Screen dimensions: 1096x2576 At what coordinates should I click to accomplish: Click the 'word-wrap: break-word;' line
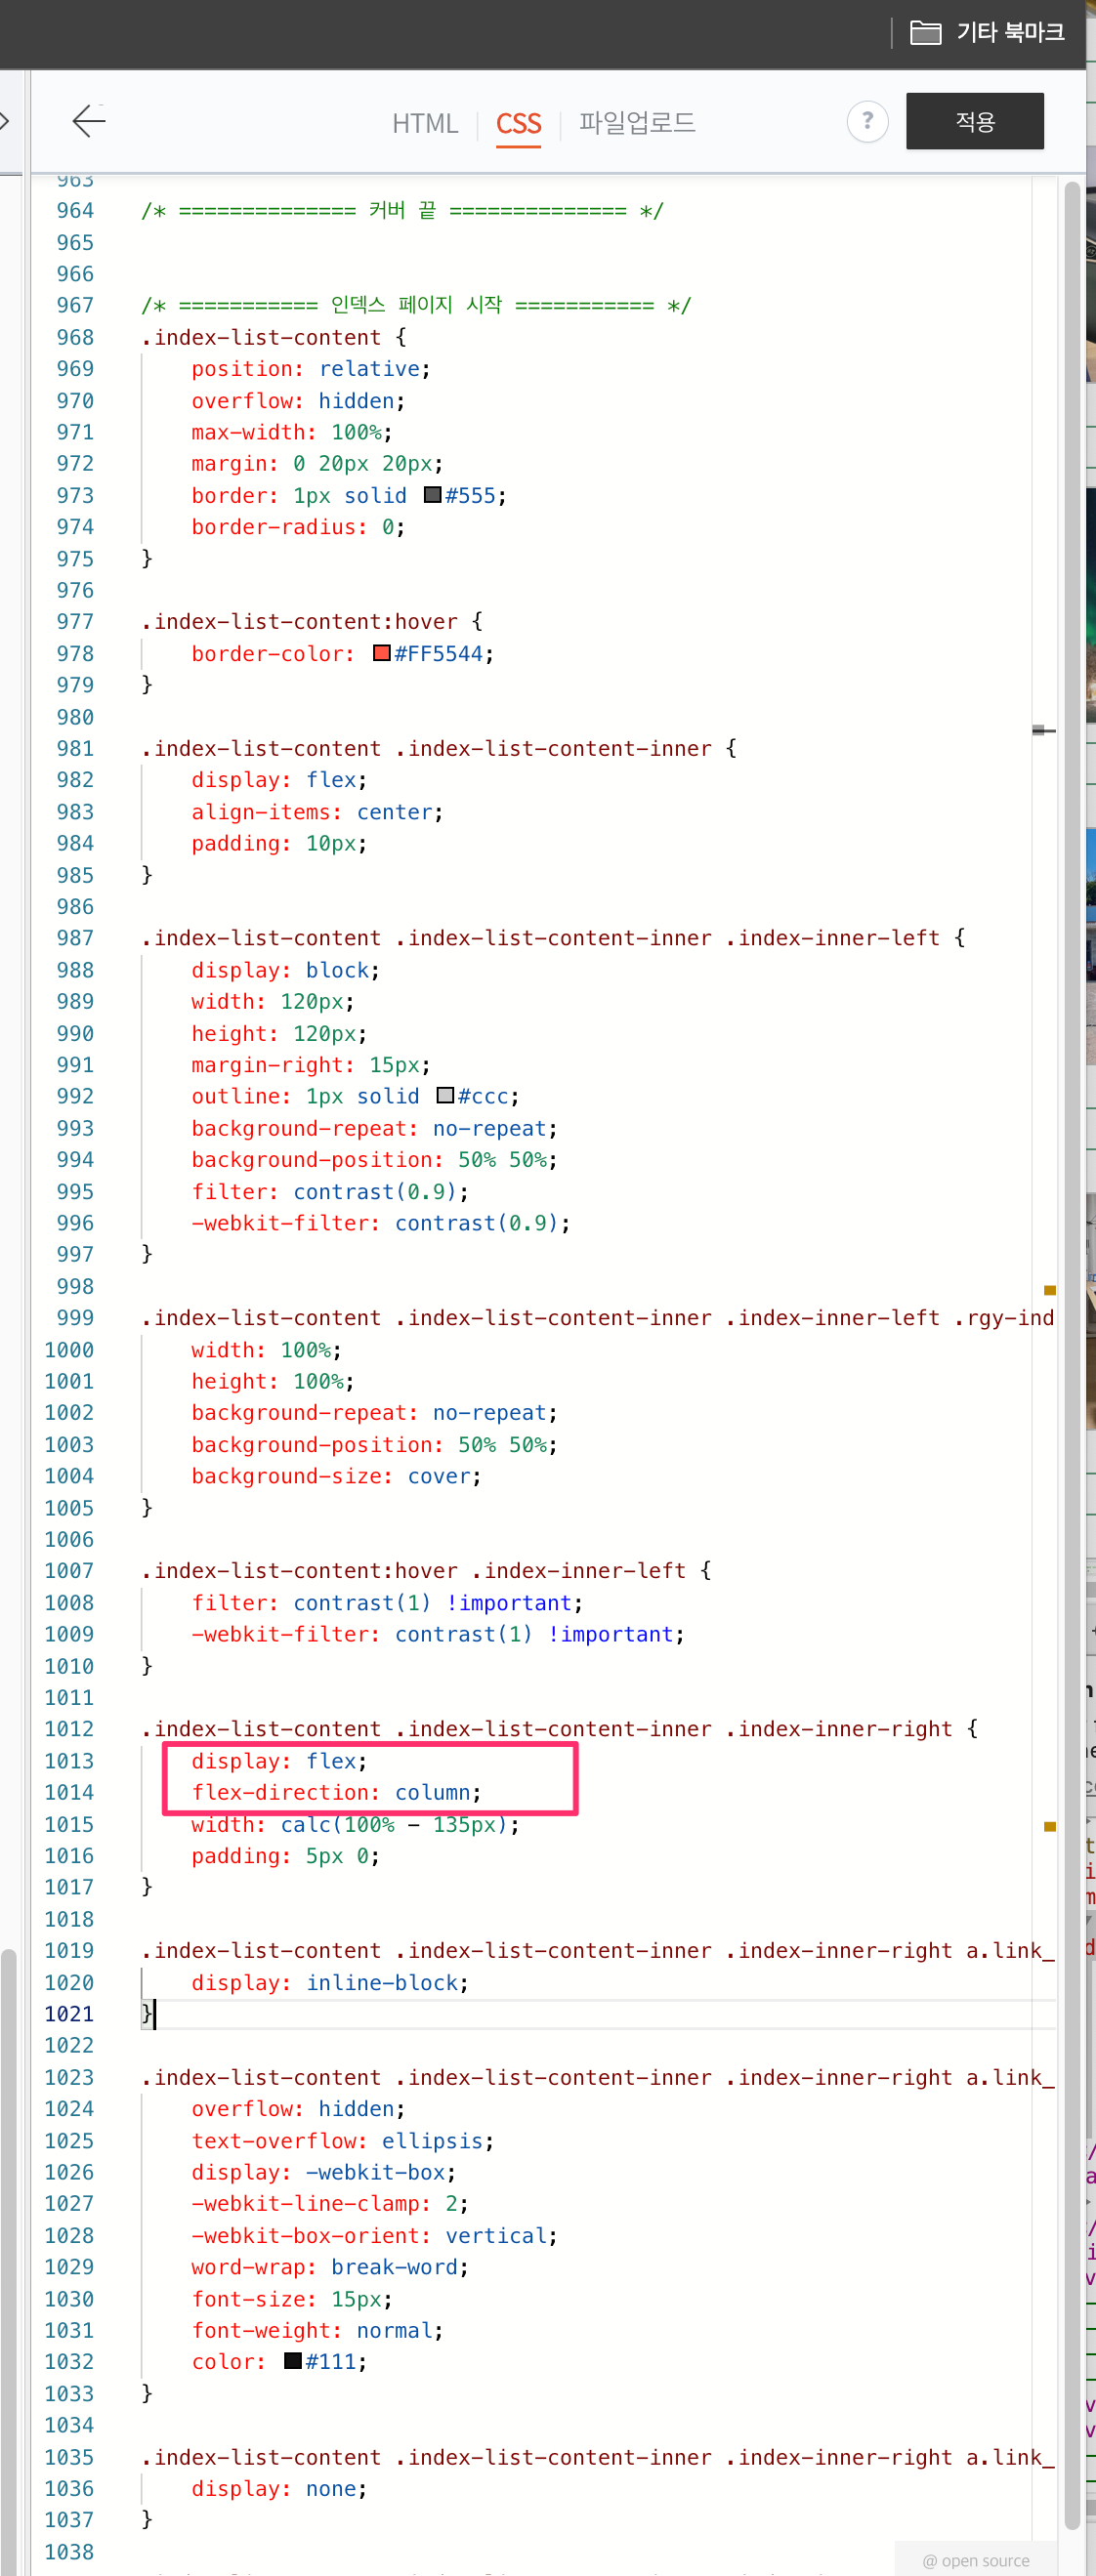click(x=330, y=2267)
